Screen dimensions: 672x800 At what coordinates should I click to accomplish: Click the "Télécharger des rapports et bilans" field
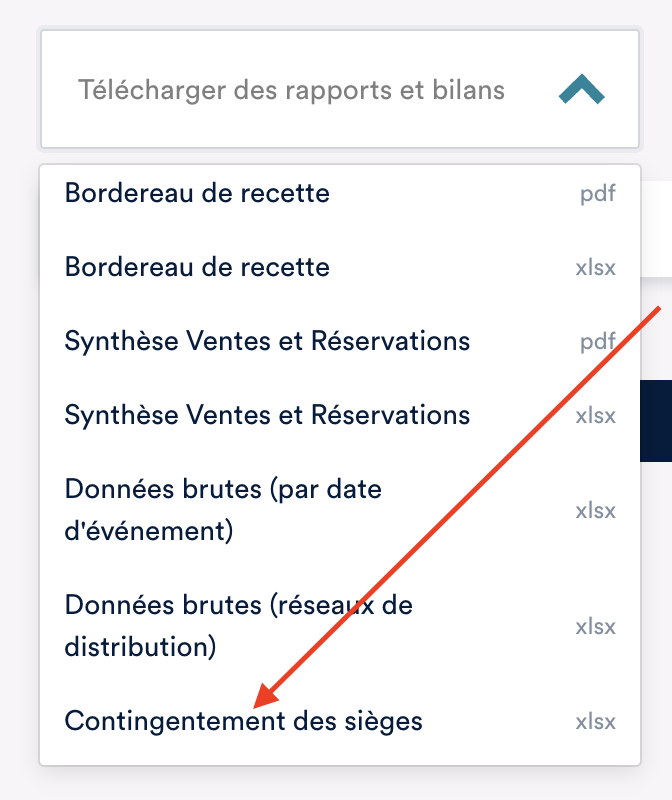[291, 91]
